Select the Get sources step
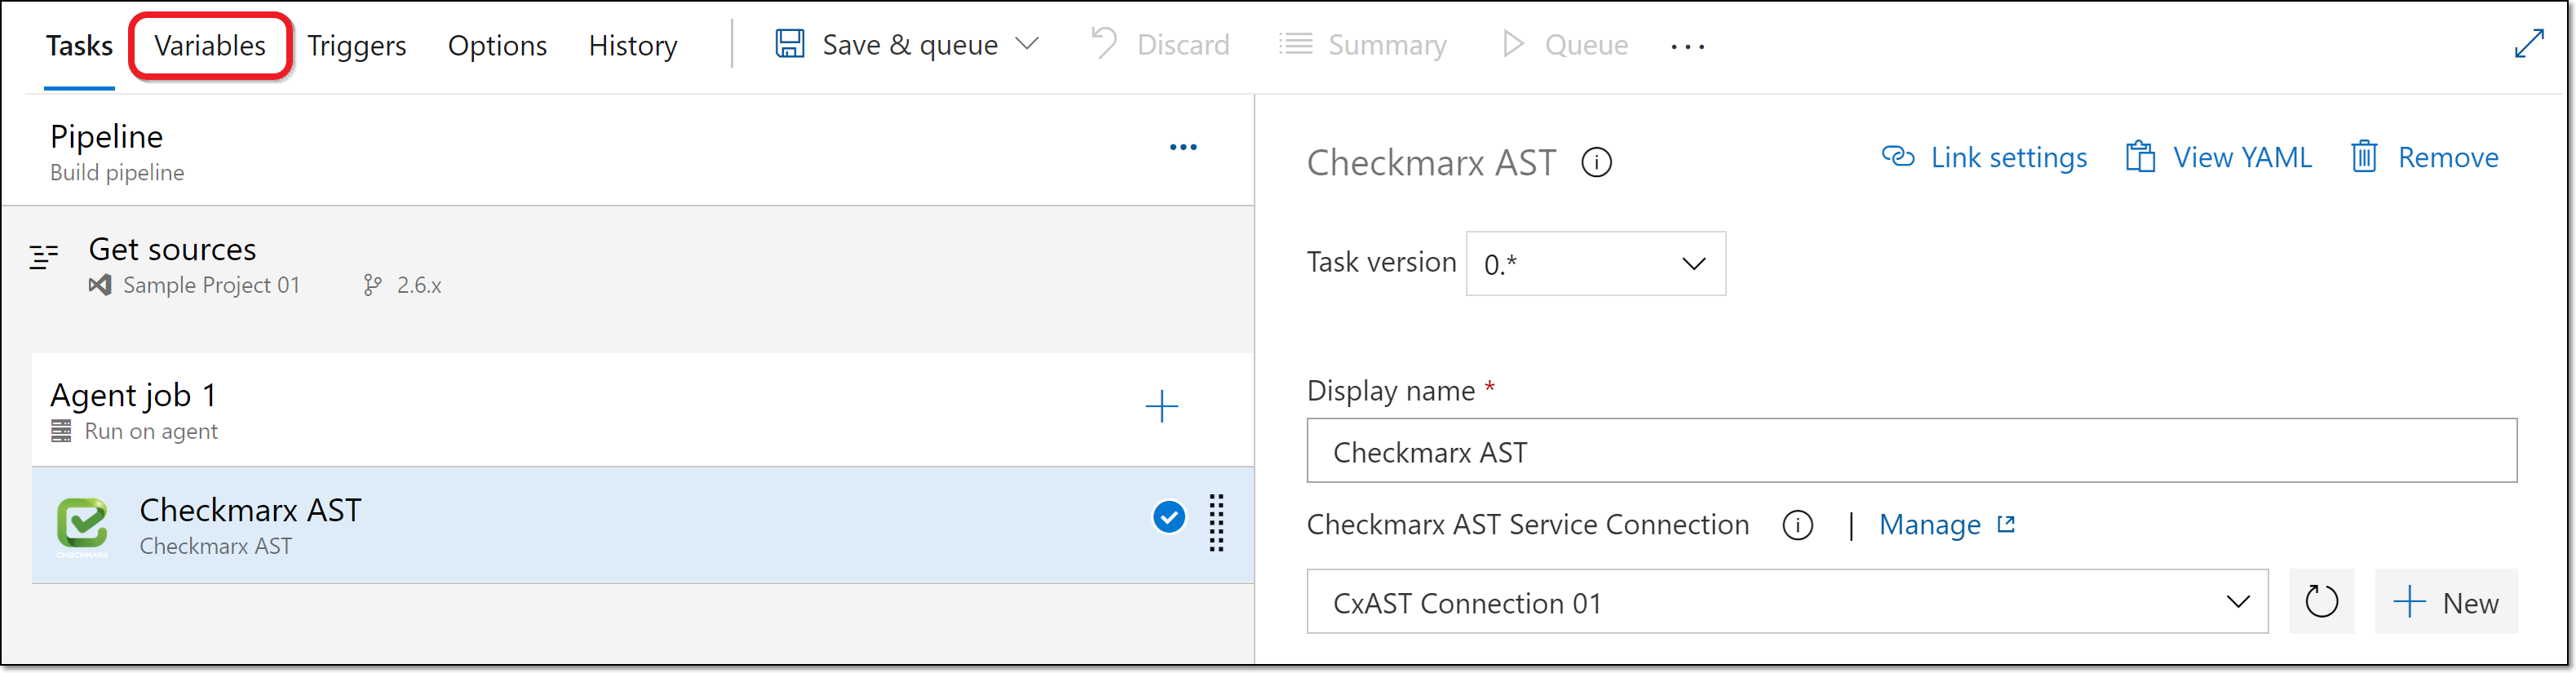 (x=627, y=267)
